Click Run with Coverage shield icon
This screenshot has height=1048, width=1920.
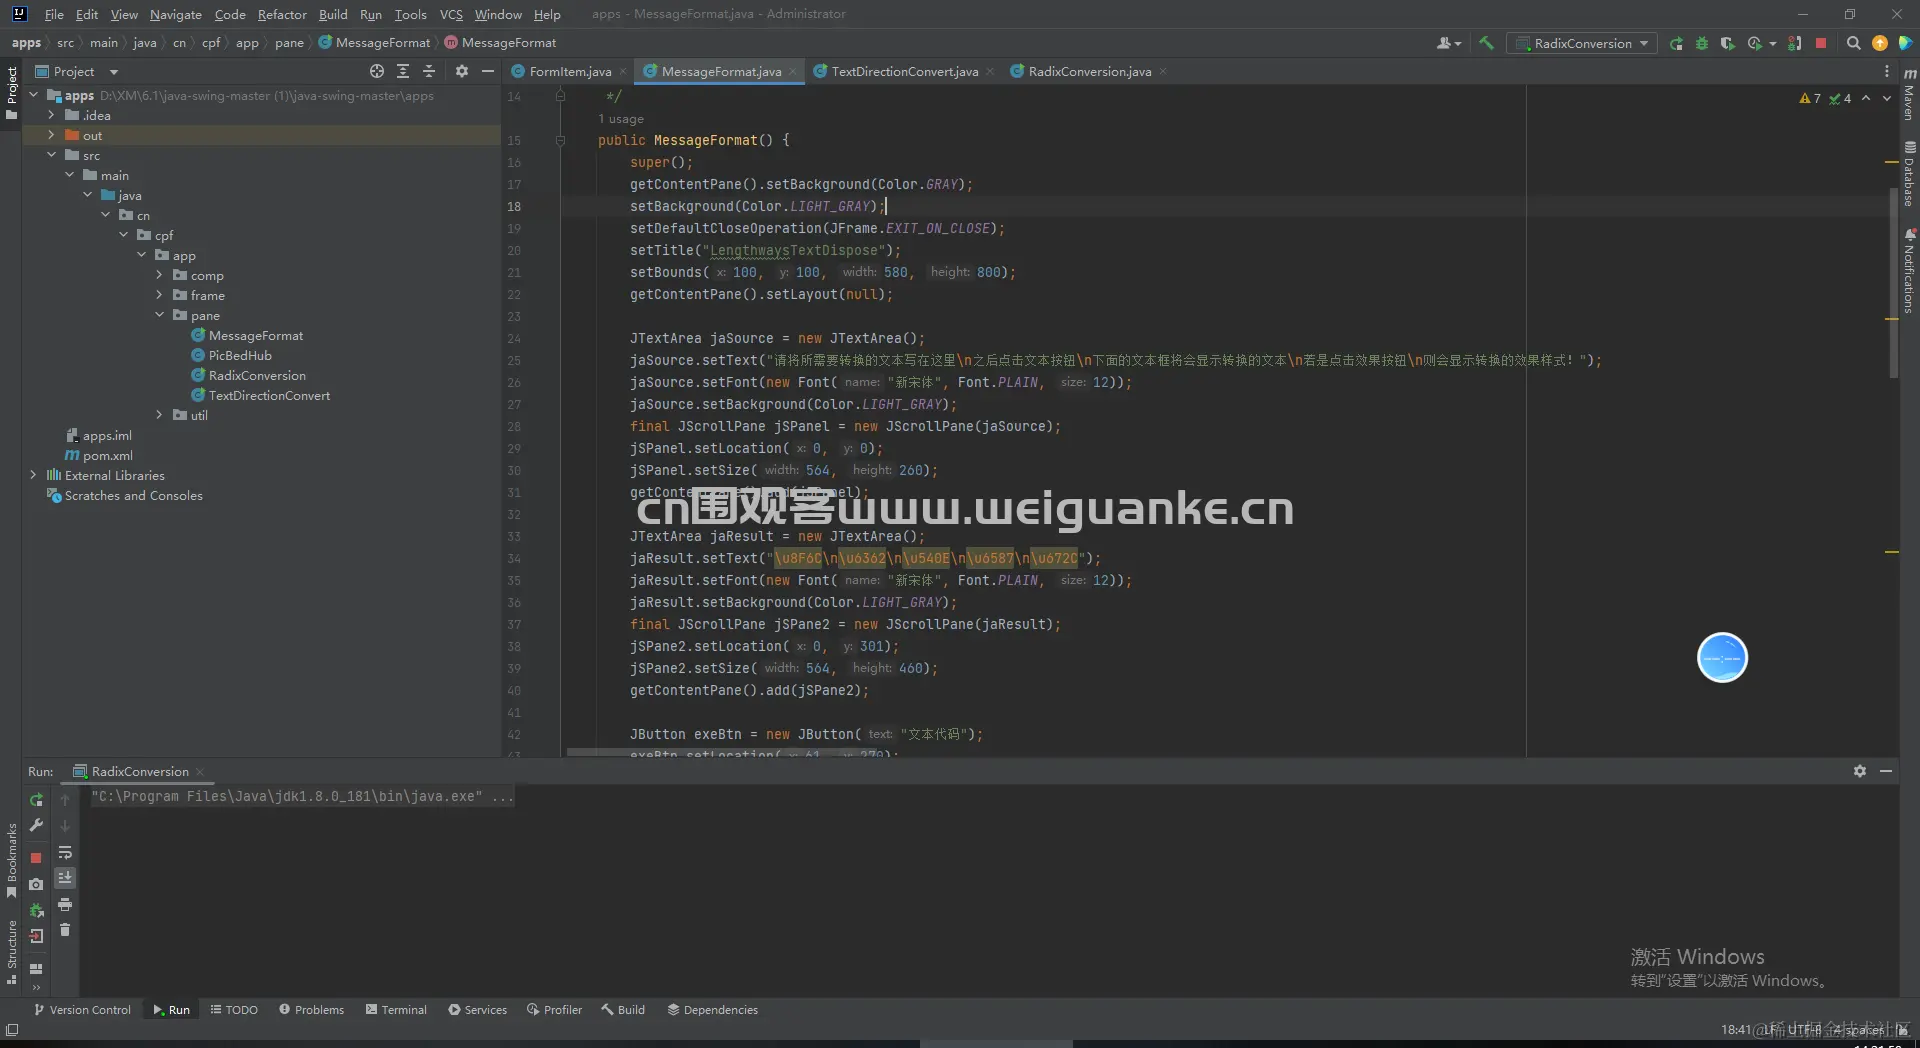pyautogui.click(x=1727, y=43)
